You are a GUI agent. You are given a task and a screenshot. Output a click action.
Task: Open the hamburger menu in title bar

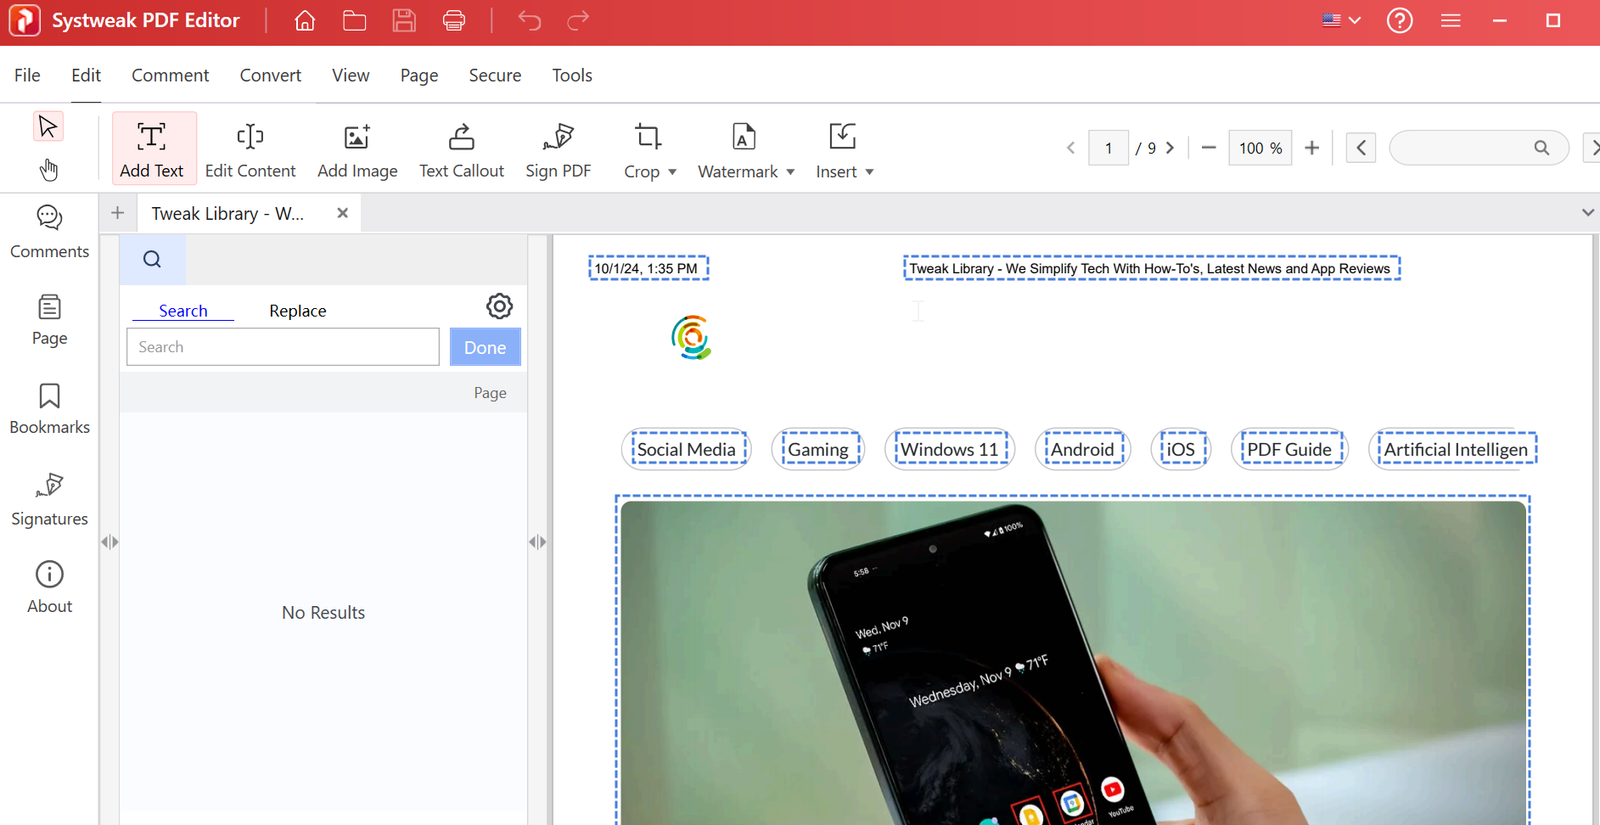pyautogui.click(x=1451, y=20)
